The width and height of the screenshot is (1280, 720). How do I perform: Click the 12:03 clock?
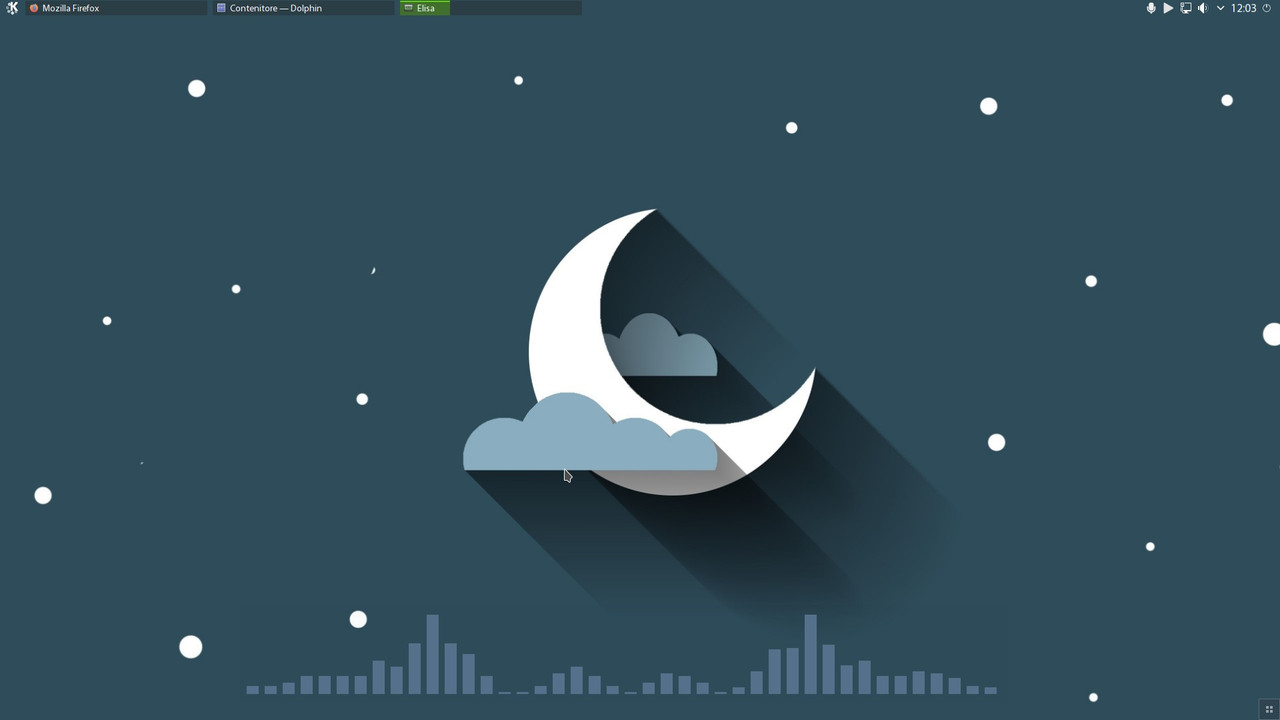click(x=1244, y=8)
